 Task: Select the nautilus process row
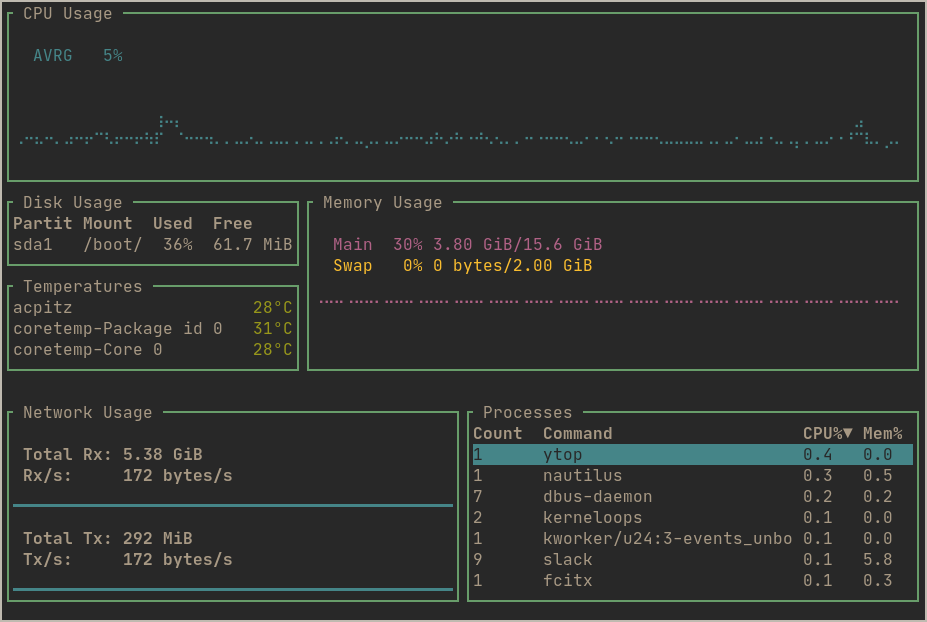[693, 476]
